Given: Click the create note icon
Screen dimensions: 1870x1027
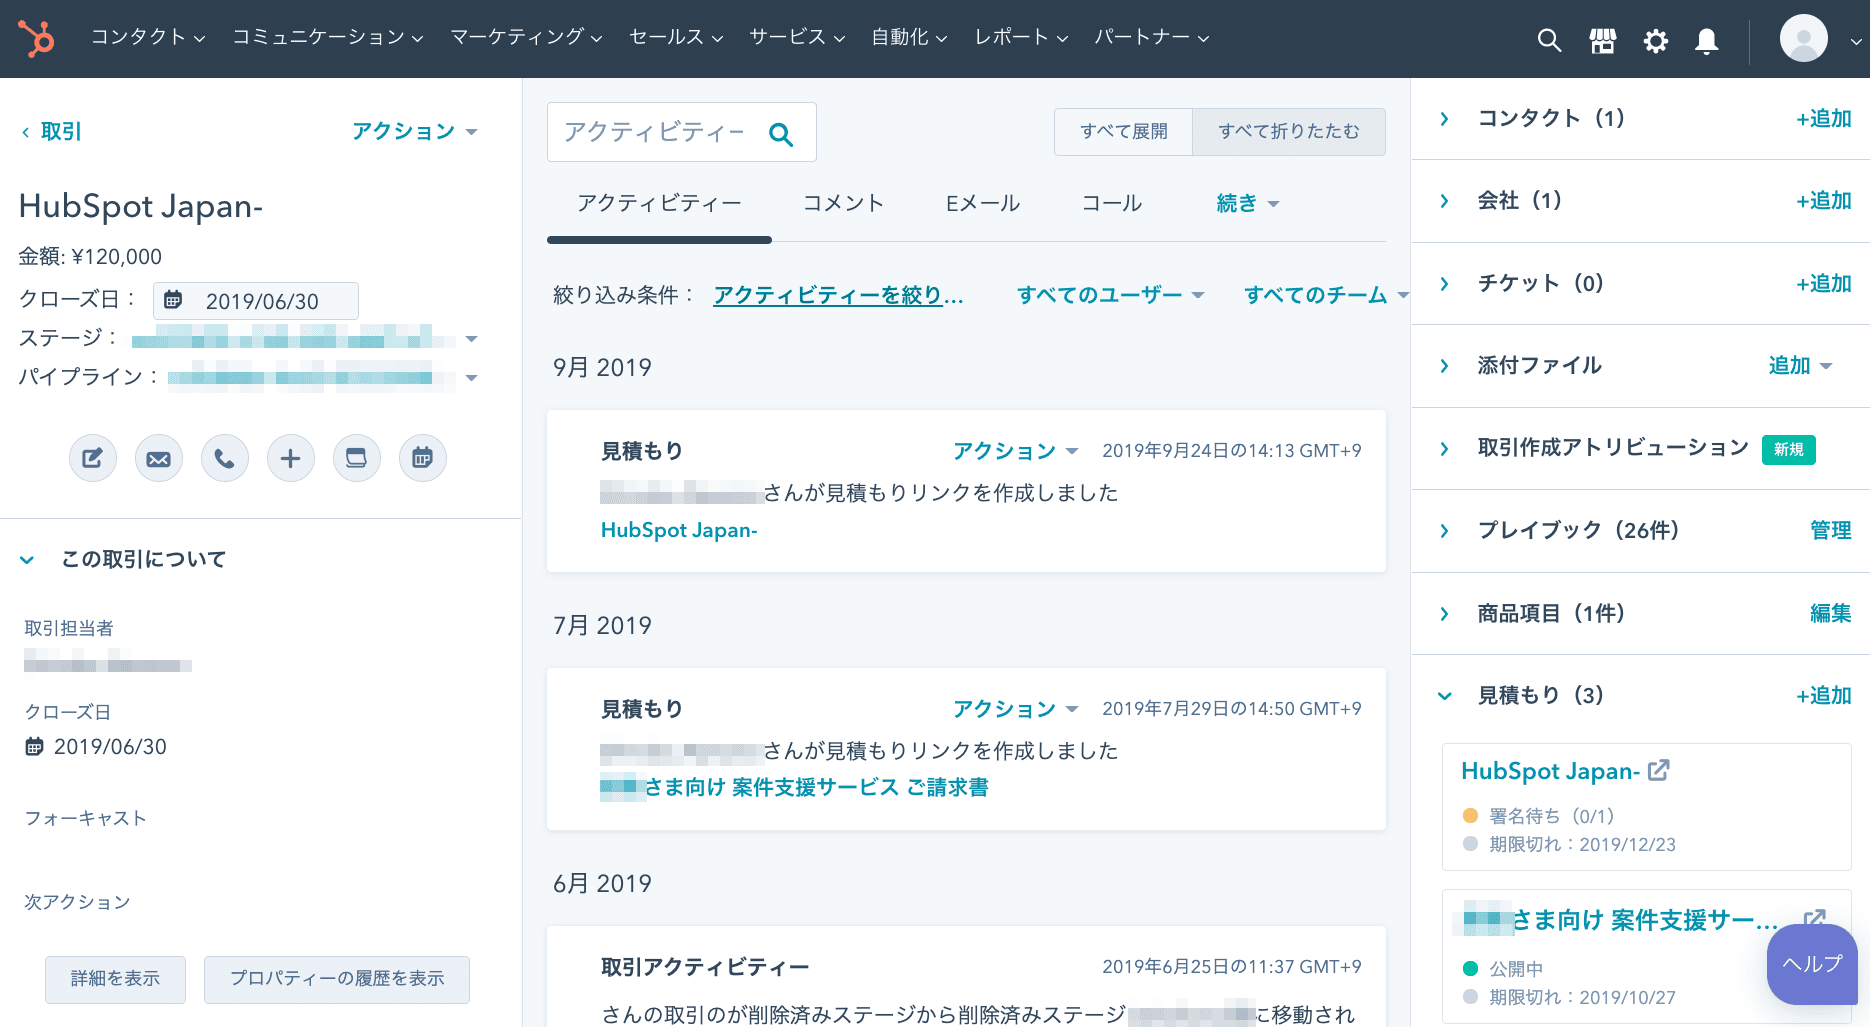Looking at the screenshot, I should point(93,458).
